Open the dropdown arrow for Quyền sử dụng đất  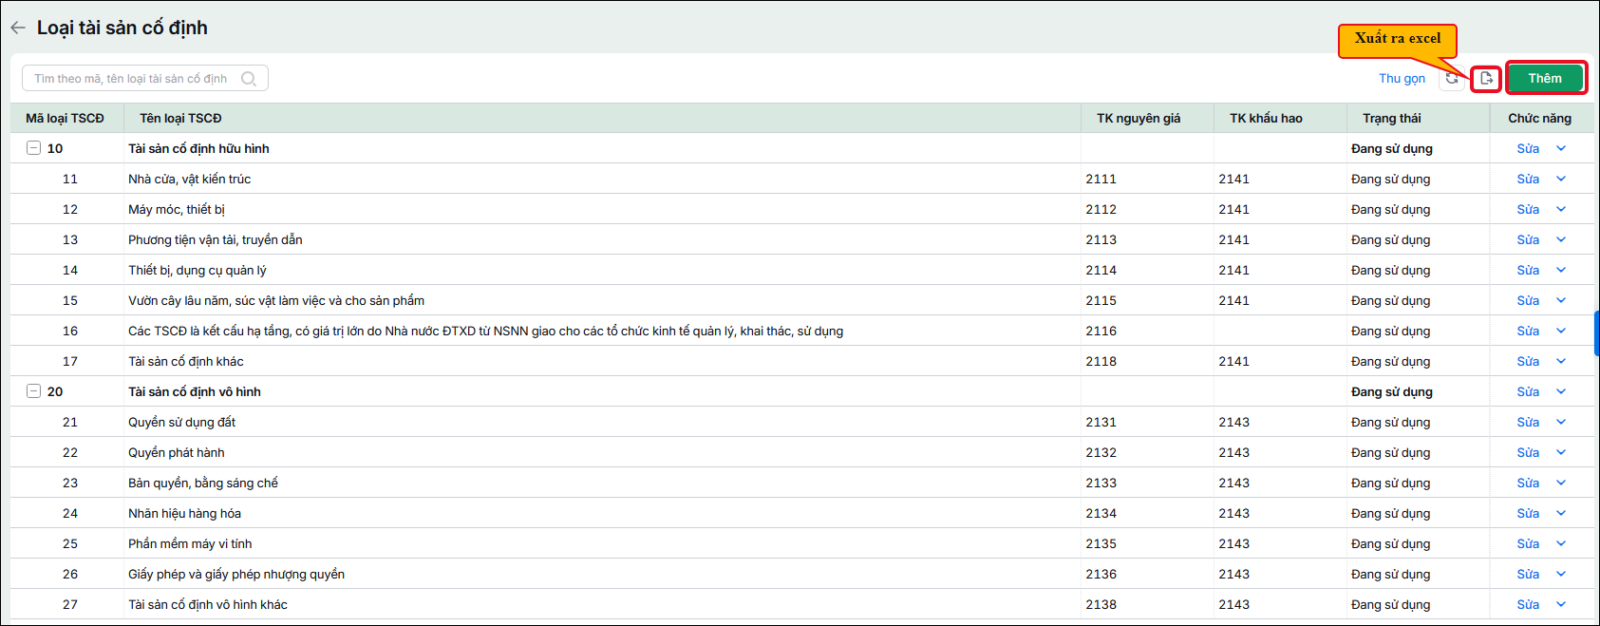coord(1561,422)
